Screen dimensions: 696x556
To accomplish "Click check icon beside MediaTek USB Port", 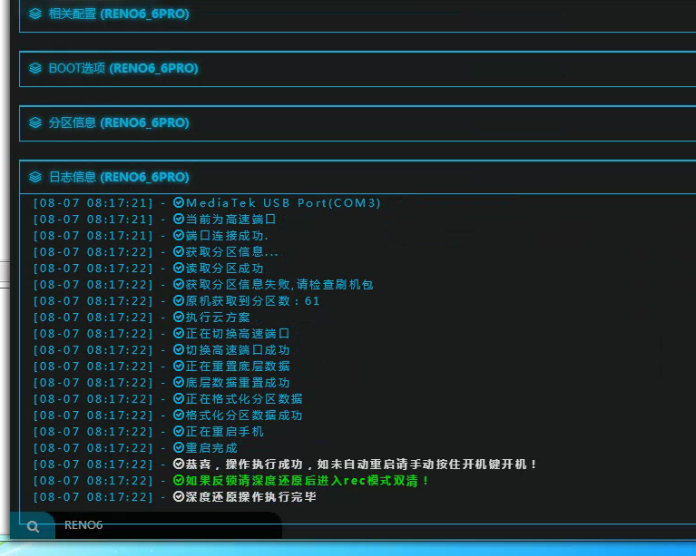I will [x=178, y=203].
